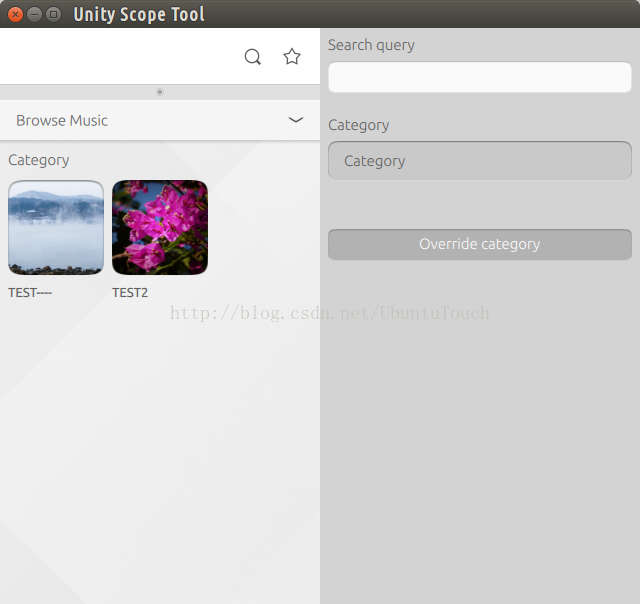Click the star favorite icon
Image resolution: width=640 pixels, height=604 pixels.
[292, 56]
